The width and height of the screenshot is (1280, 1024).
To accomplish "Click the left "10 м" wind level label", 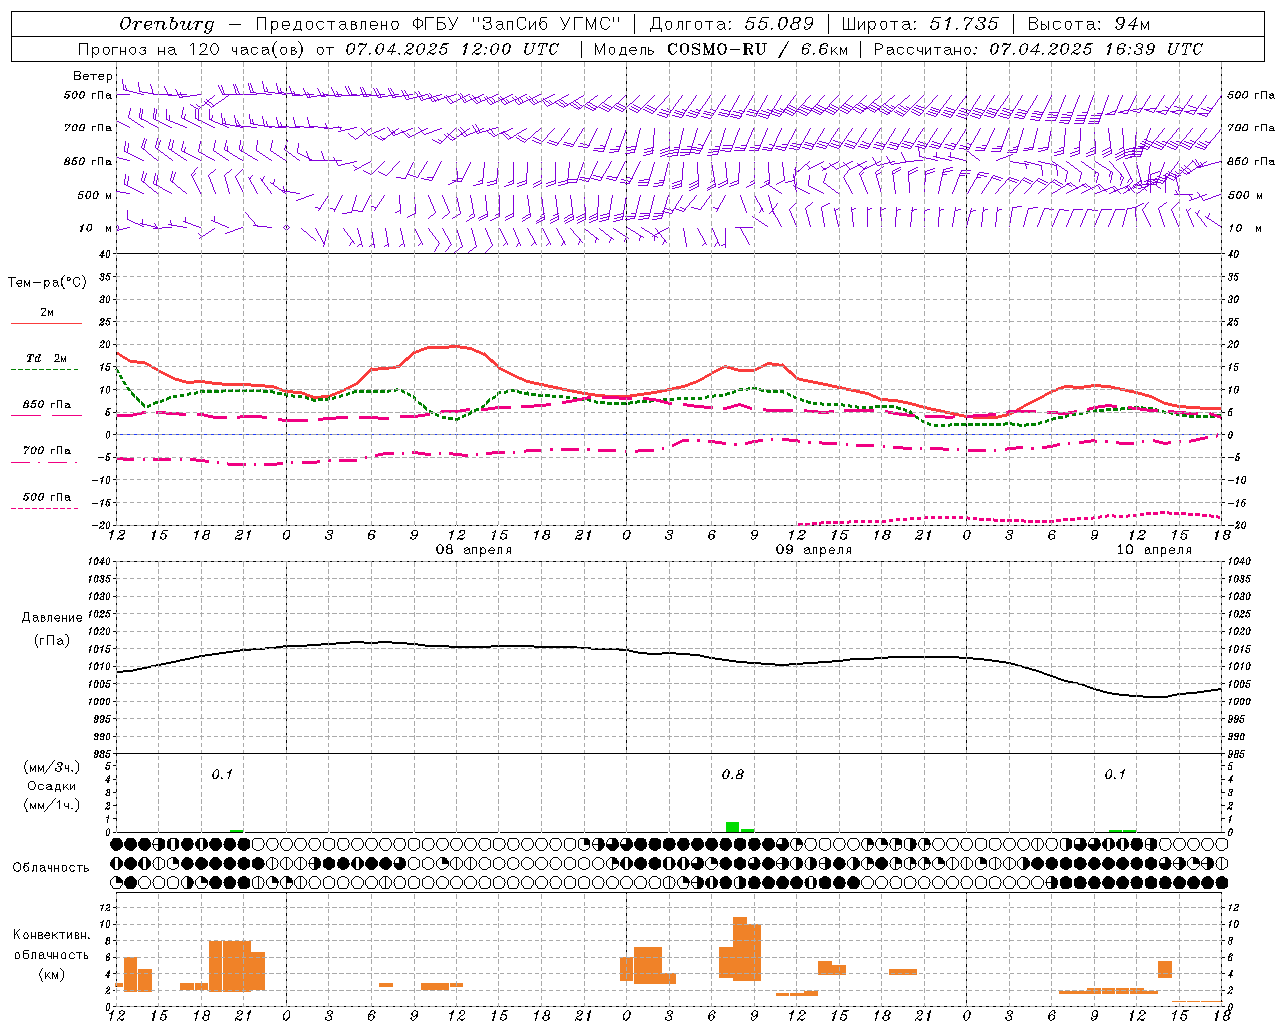I will [95, 228].
